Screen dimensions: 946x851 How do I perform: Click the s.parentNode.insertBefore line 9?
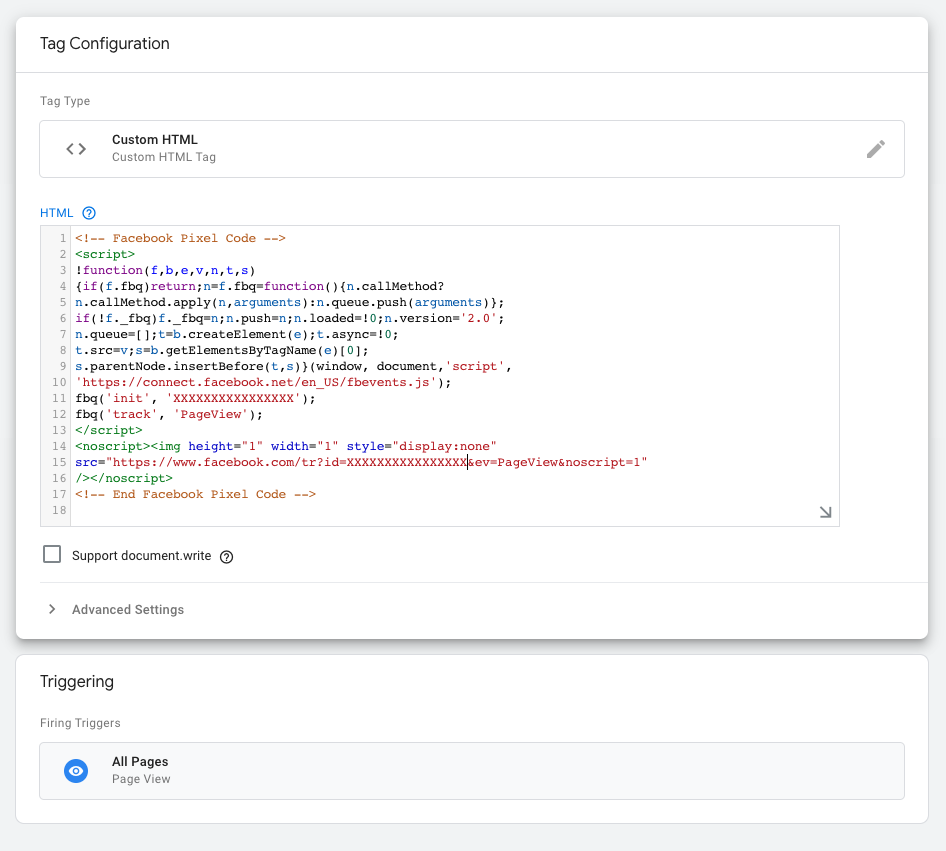[x=293, y=367]
